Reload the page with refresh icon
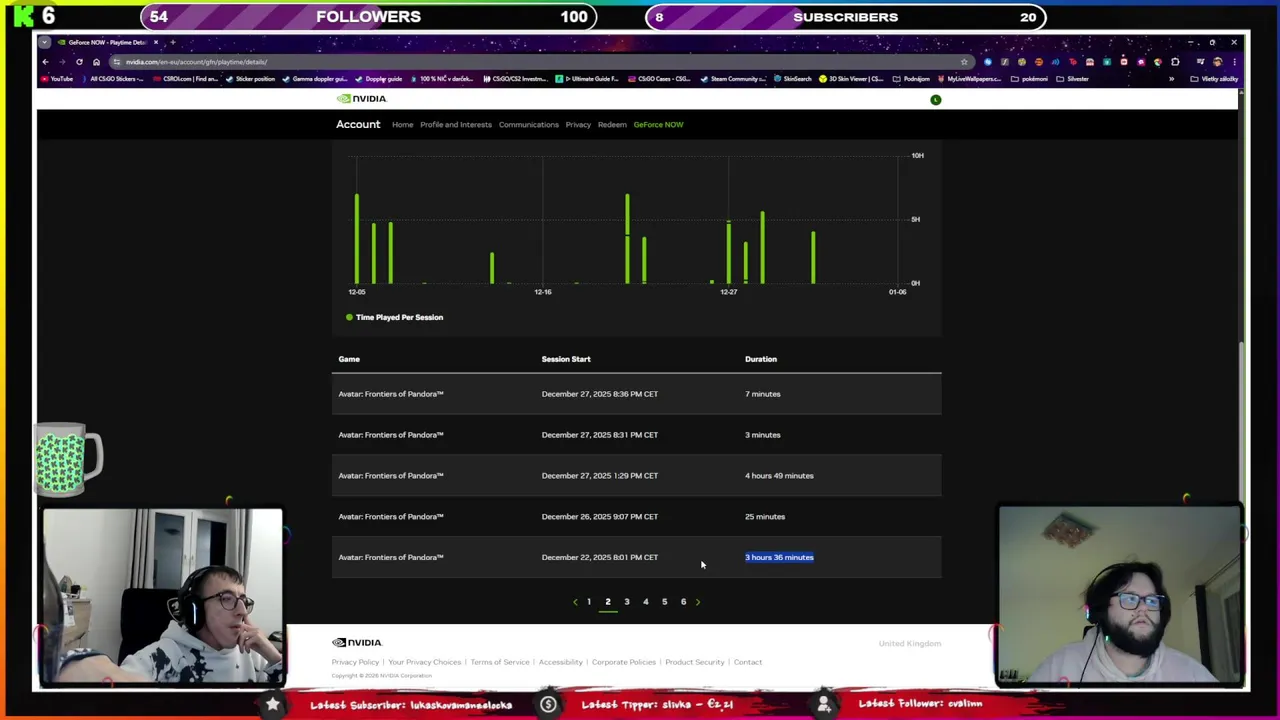The height and width of the screenshot is (720, 1280). click(x=79, y=62)
